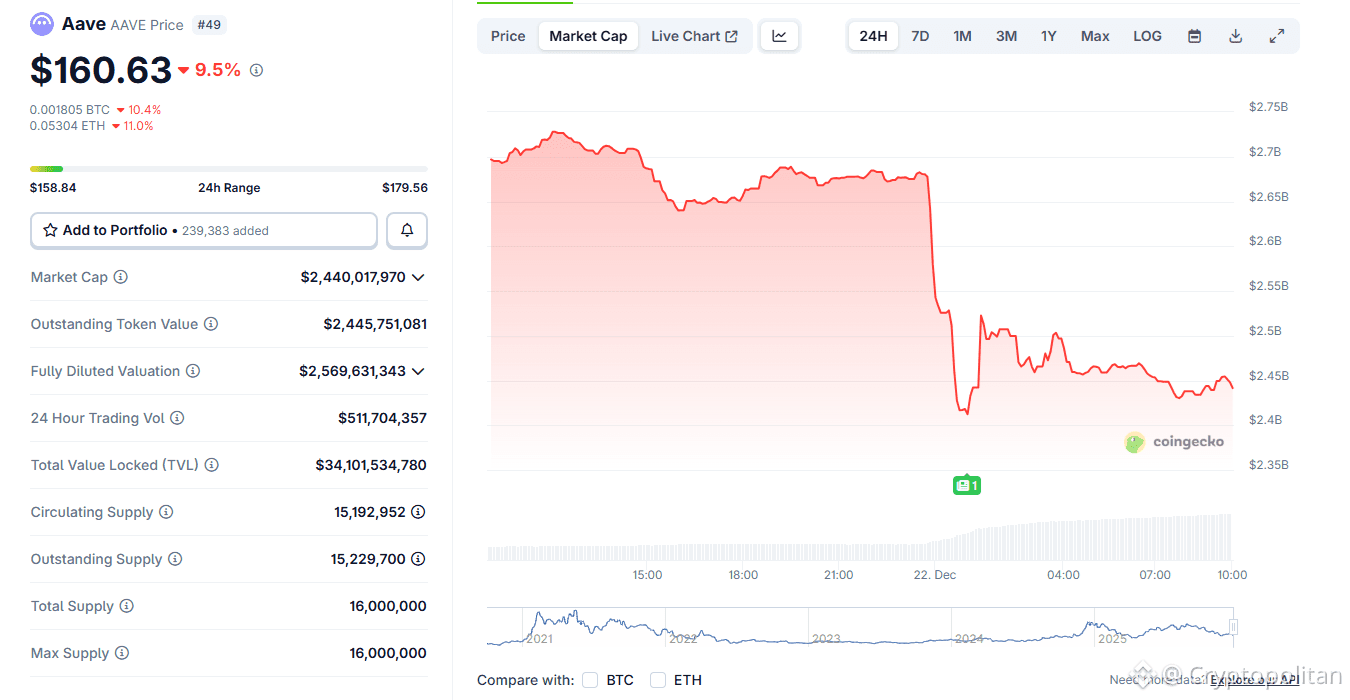
Task: Open the Explore our API link
Action: pos(1254,679)
